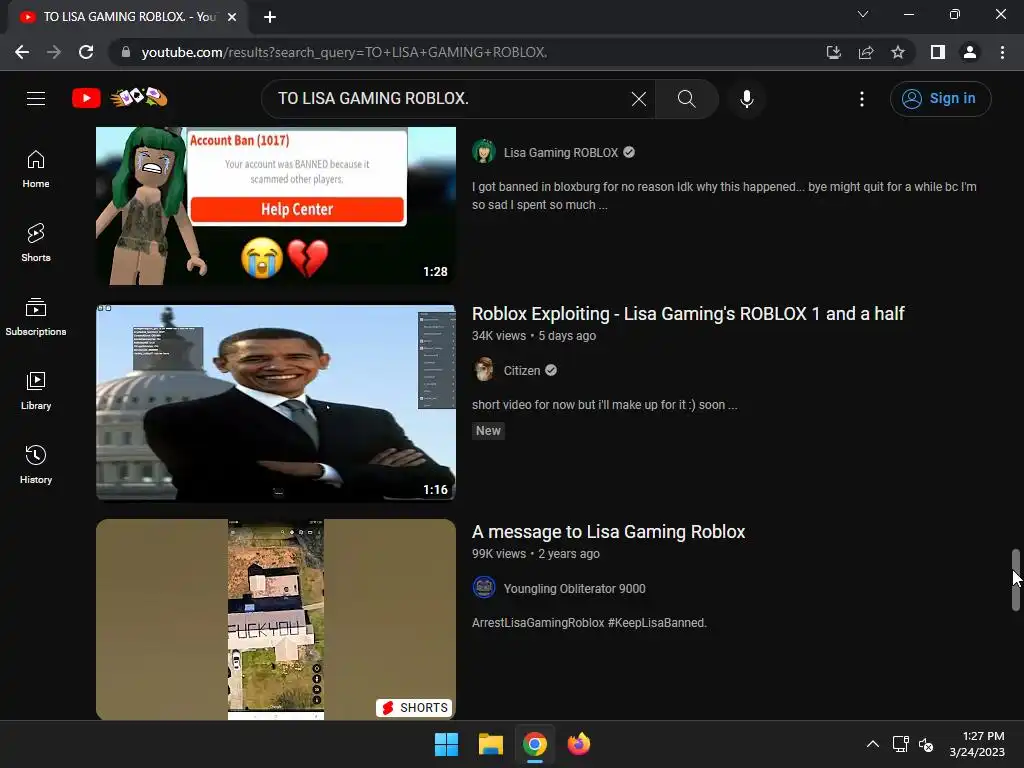Open File Explorer from the taskbar

490,744
